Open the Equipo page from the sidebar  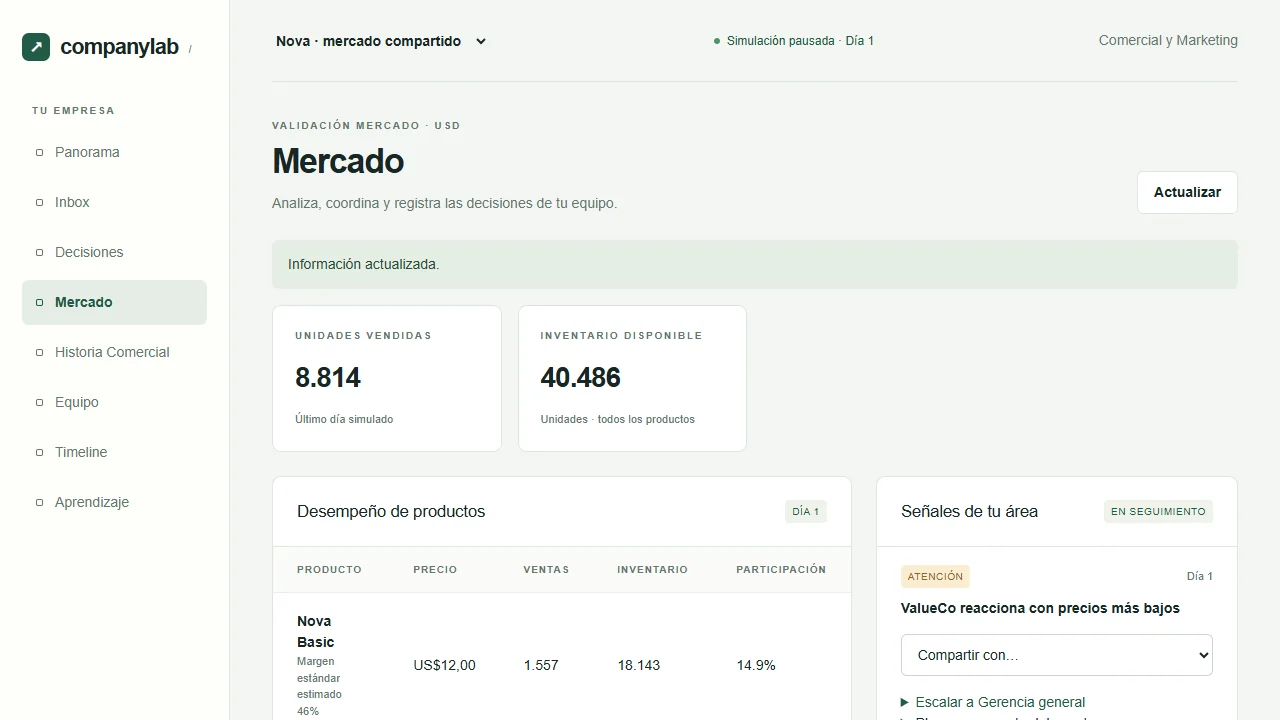pyautogui.click(x=114, y=402)
